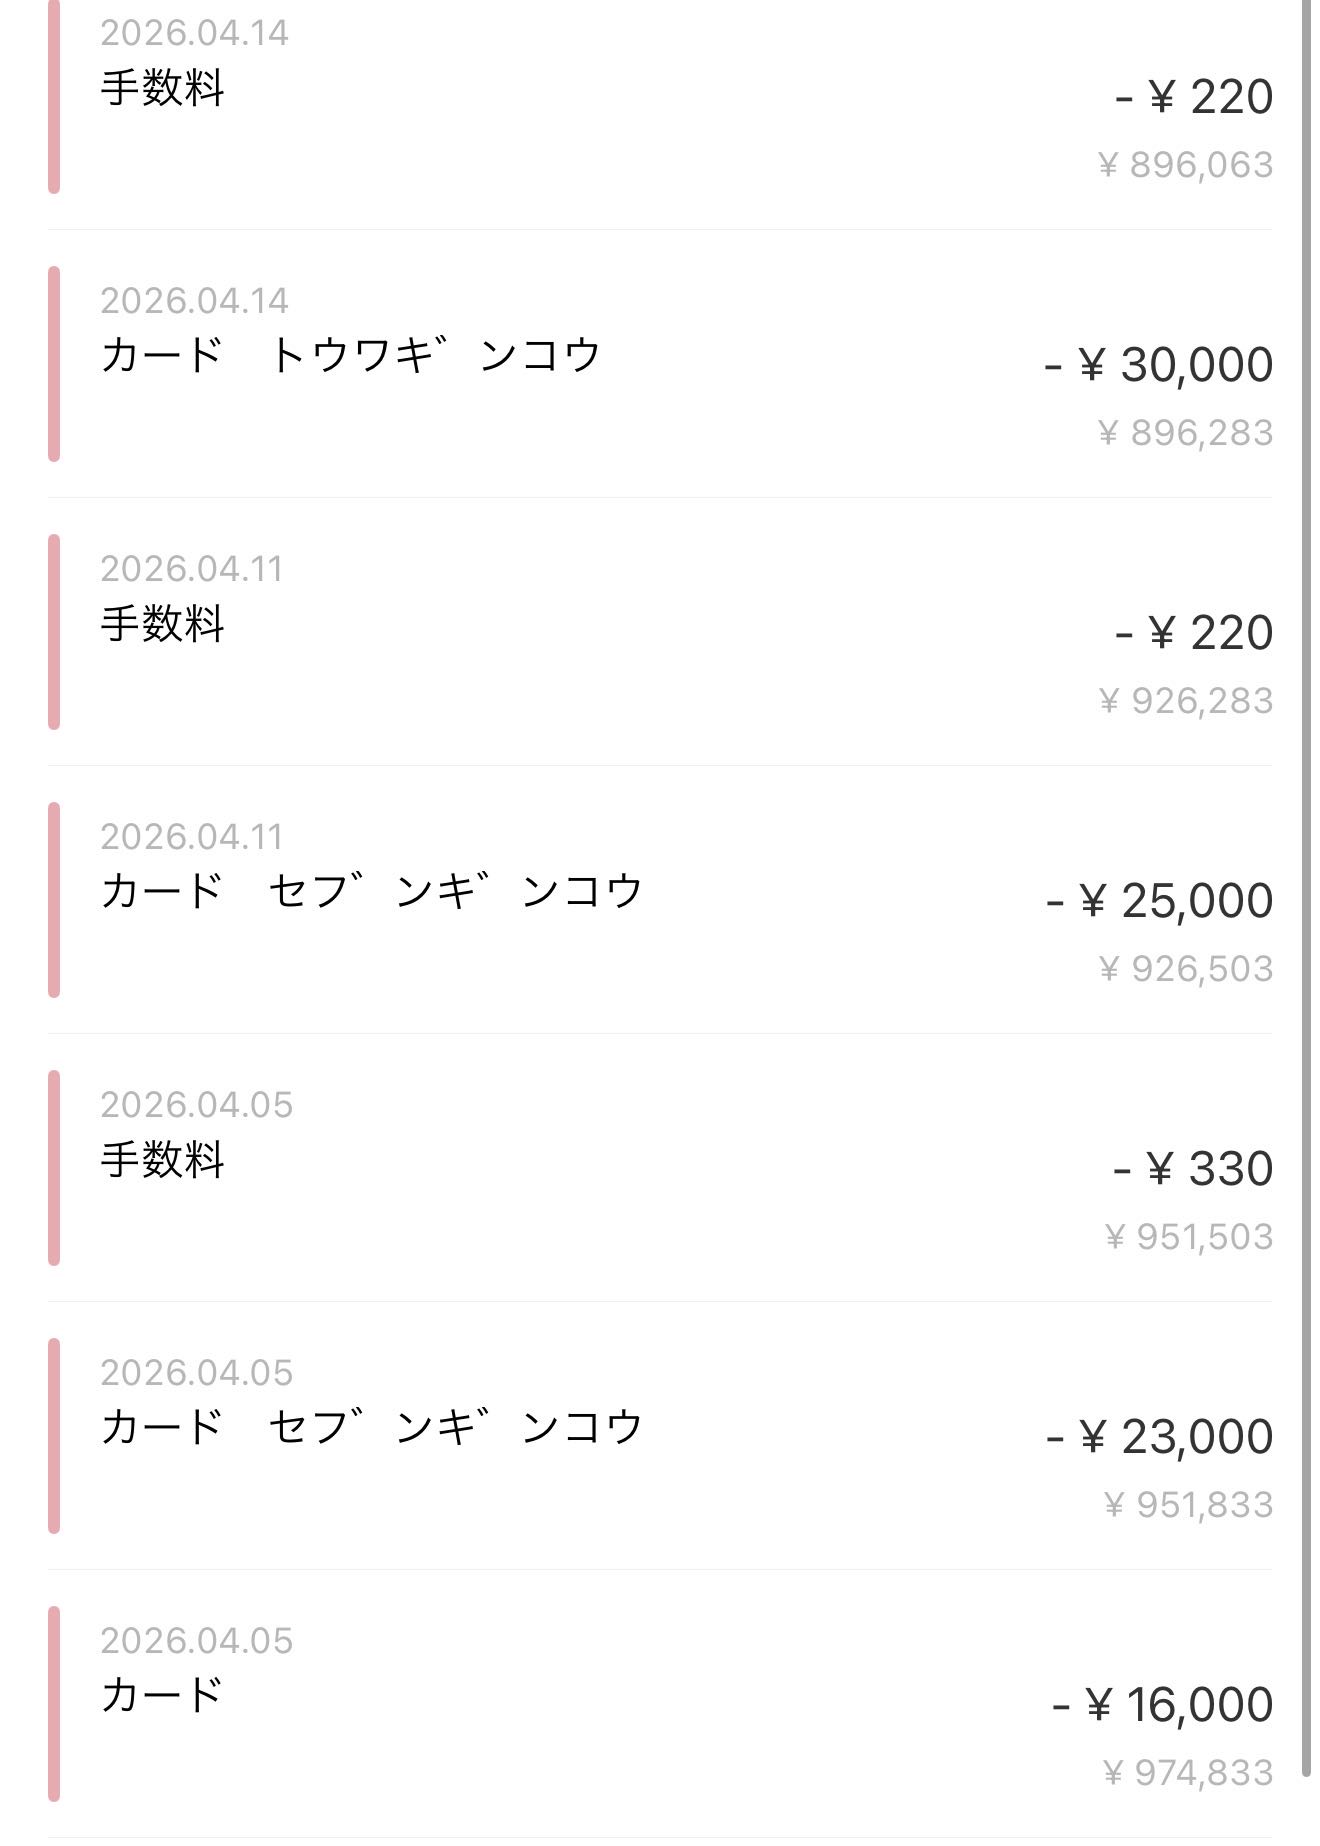Click the balance ¥ 896,063
This screenshot has width=1320, height=1846.
click(x=1185, y=165)
